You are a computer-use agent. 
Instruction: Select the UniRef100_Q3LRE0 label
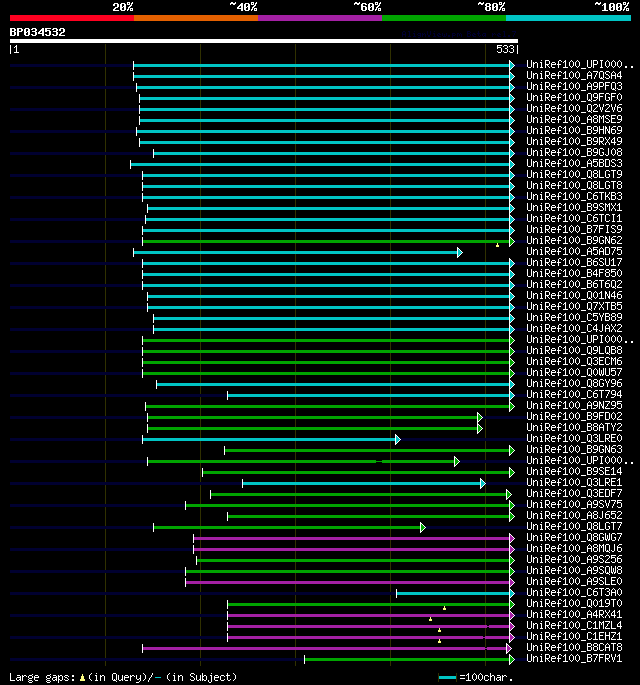tap(574, 438)
